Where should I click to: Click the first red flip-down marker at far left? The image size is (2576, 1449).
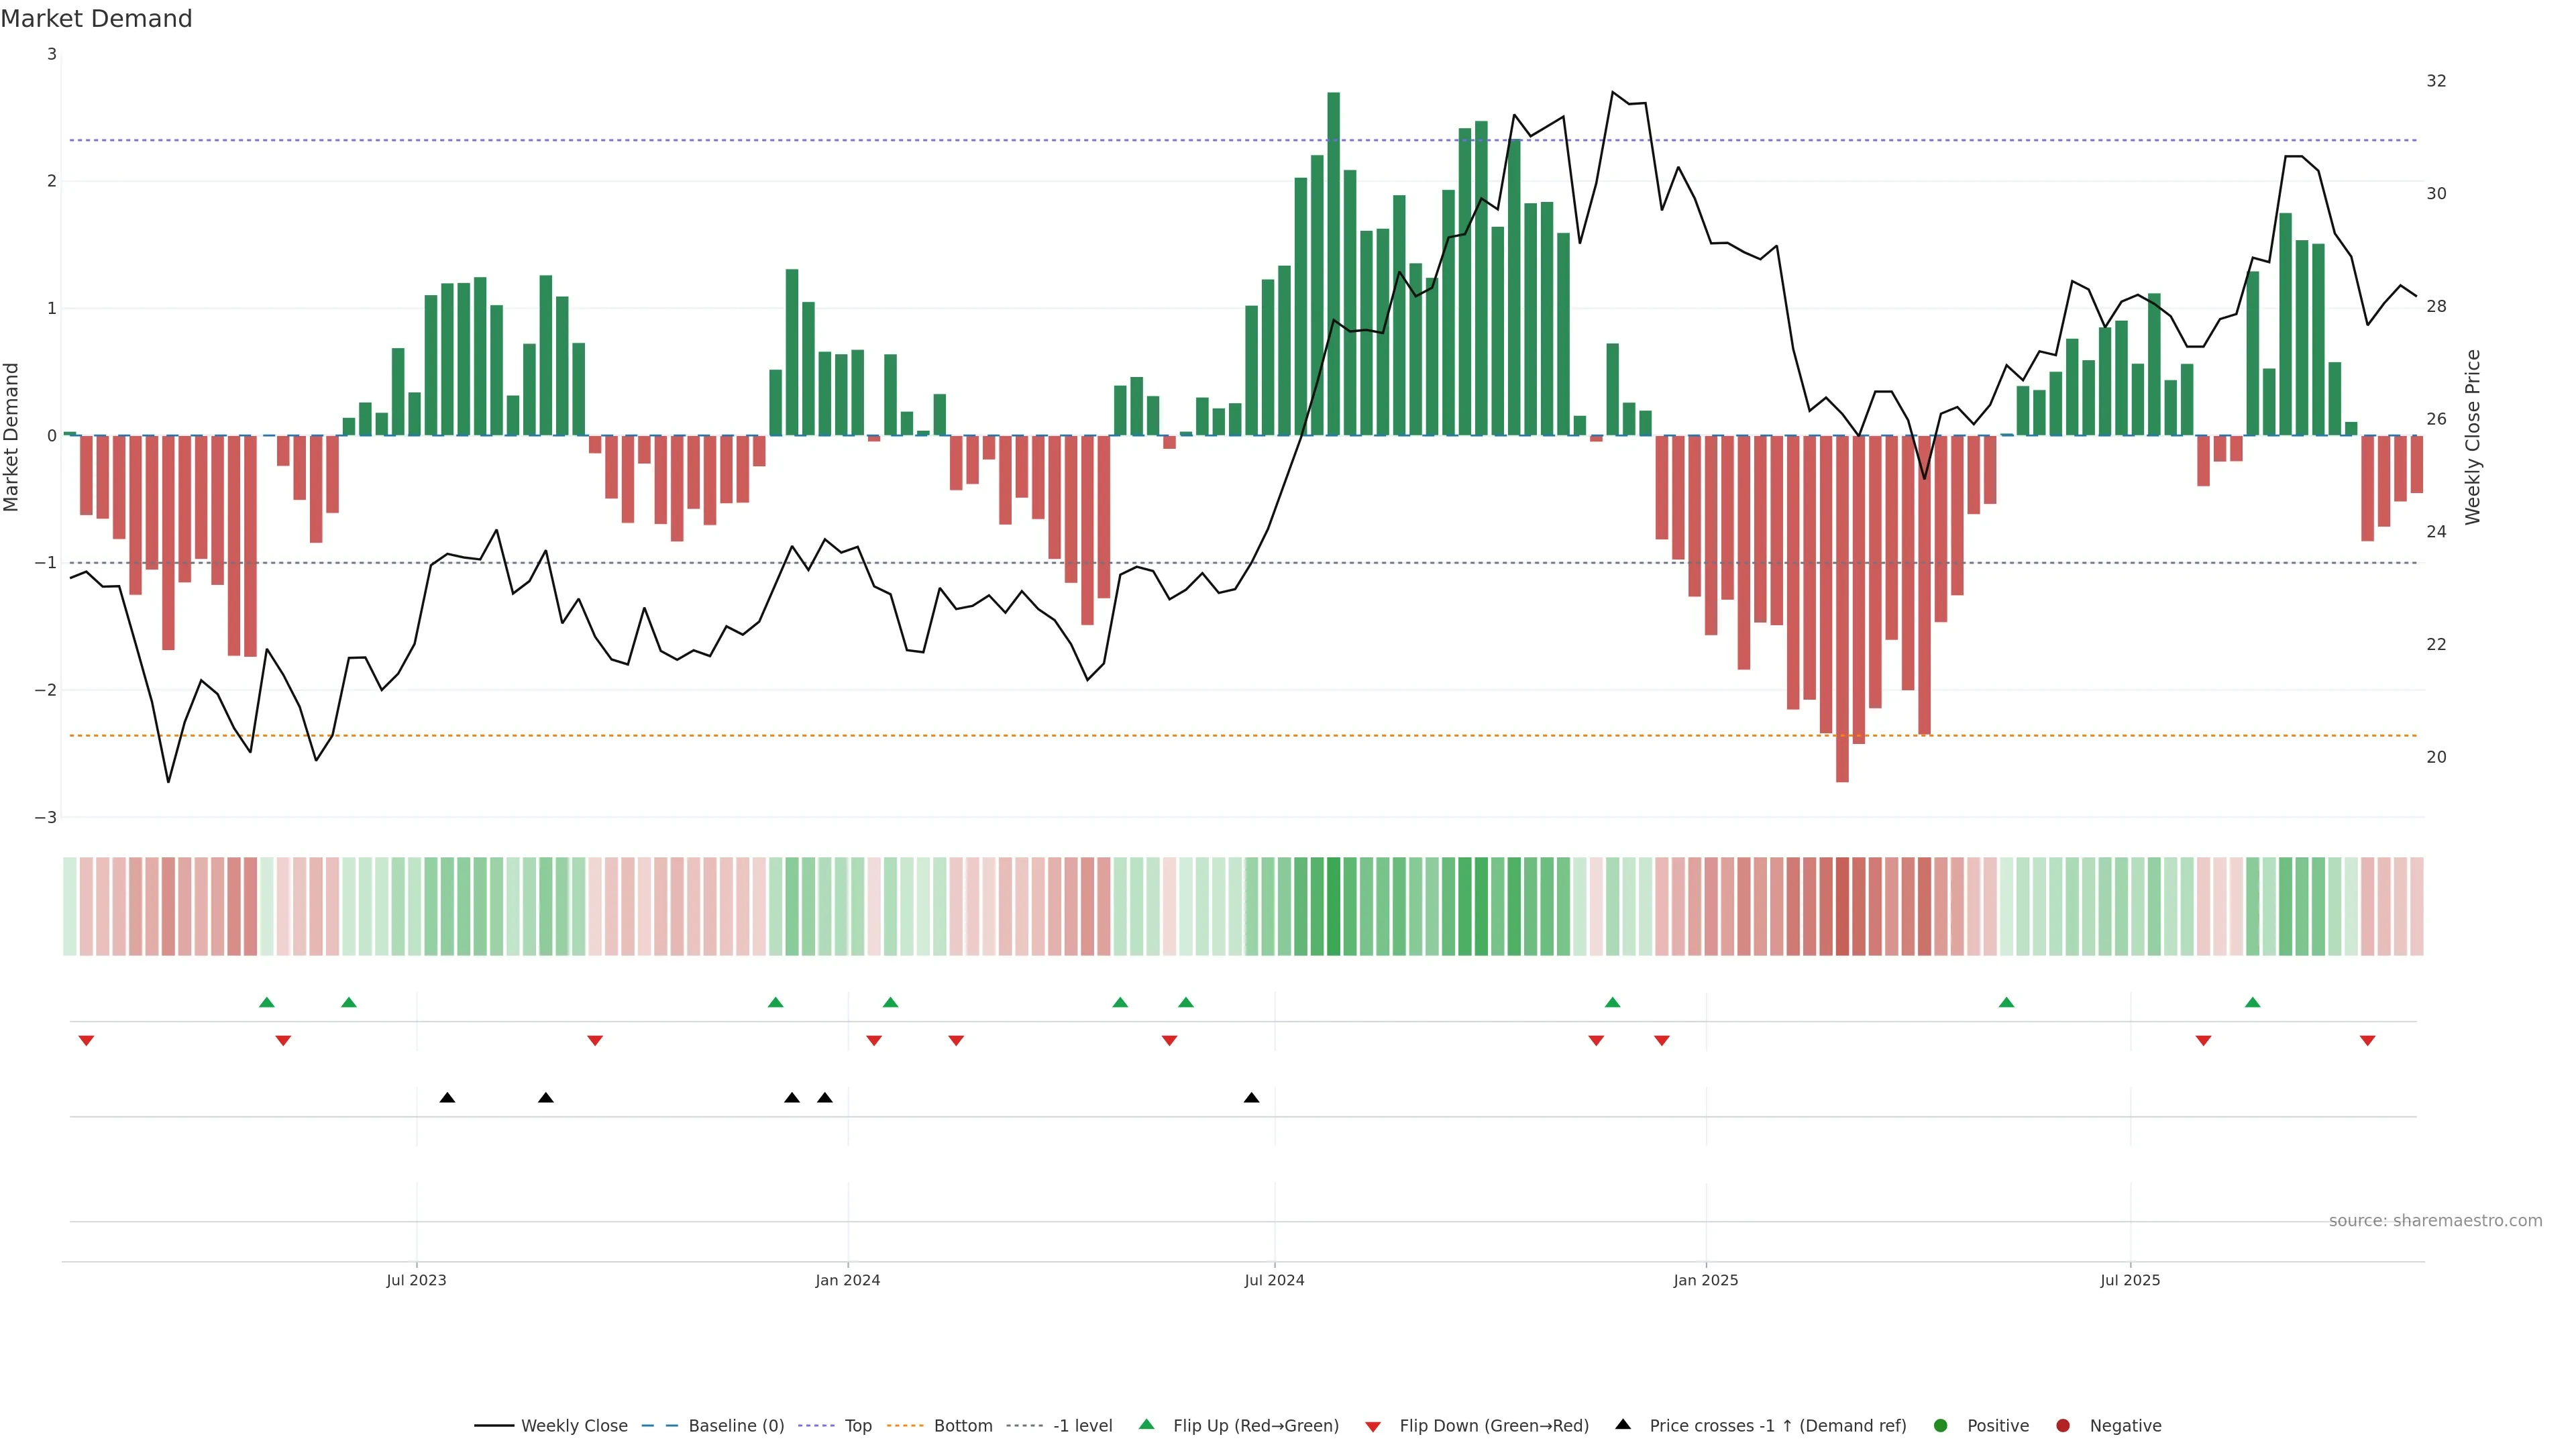86,1041
